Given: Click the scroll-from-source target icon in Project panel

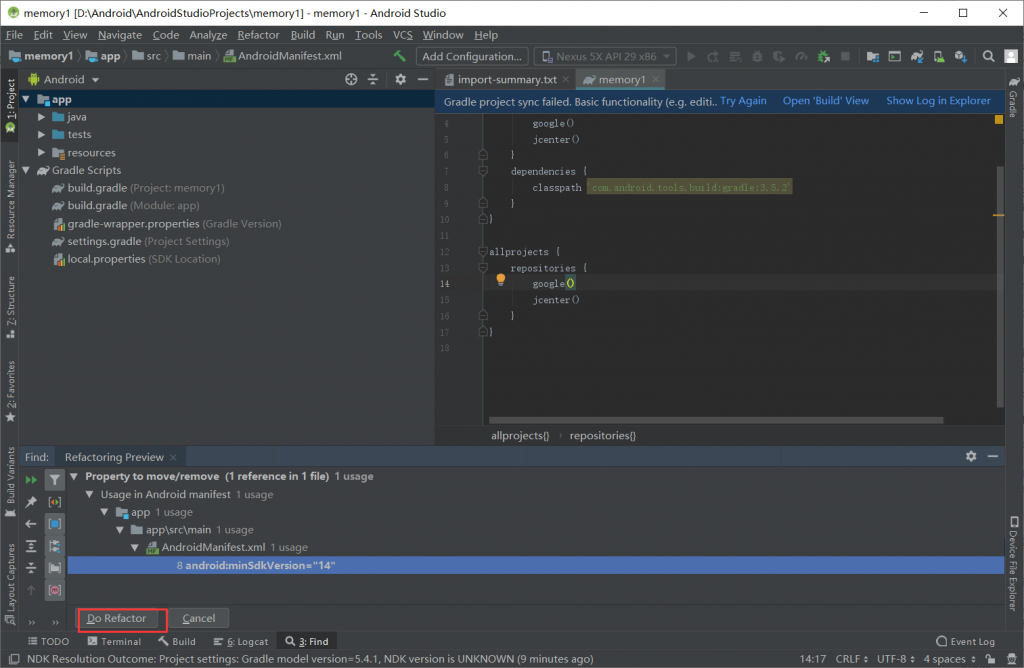Looking at the screenshot, I should (x=351, y=79).
